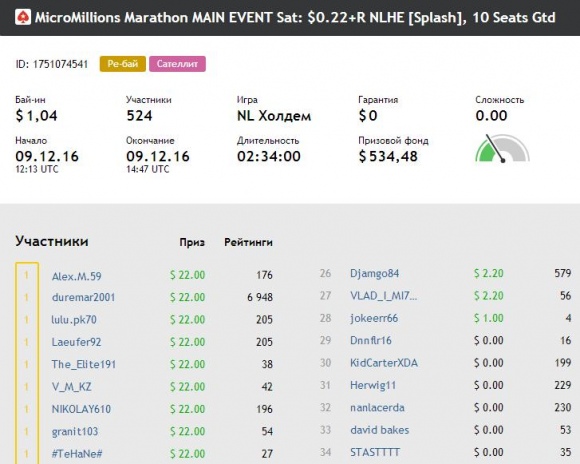Open player jokeerr66 profile
The height and width of the screenshot is (464, 580).
click(x=374, y=318)
